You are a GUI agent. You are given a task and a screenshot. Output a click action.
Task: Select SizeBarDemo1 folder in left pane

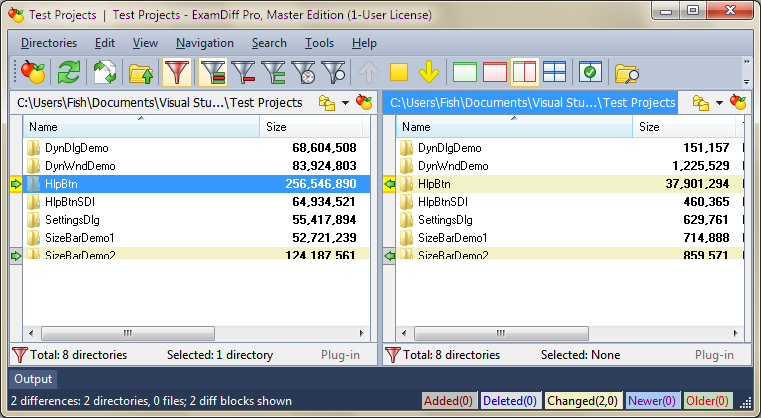pos(197,237)
